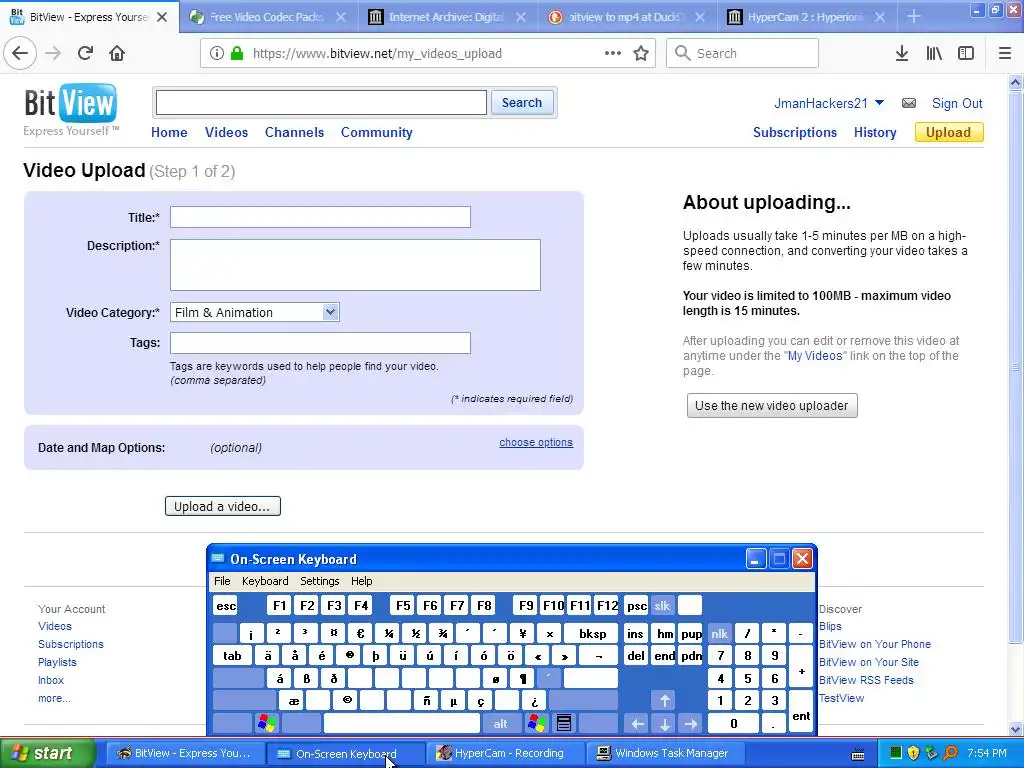The image size is (1024, 768).
Task: Click the orange magnifier tray icon
Action: point(950,753)
